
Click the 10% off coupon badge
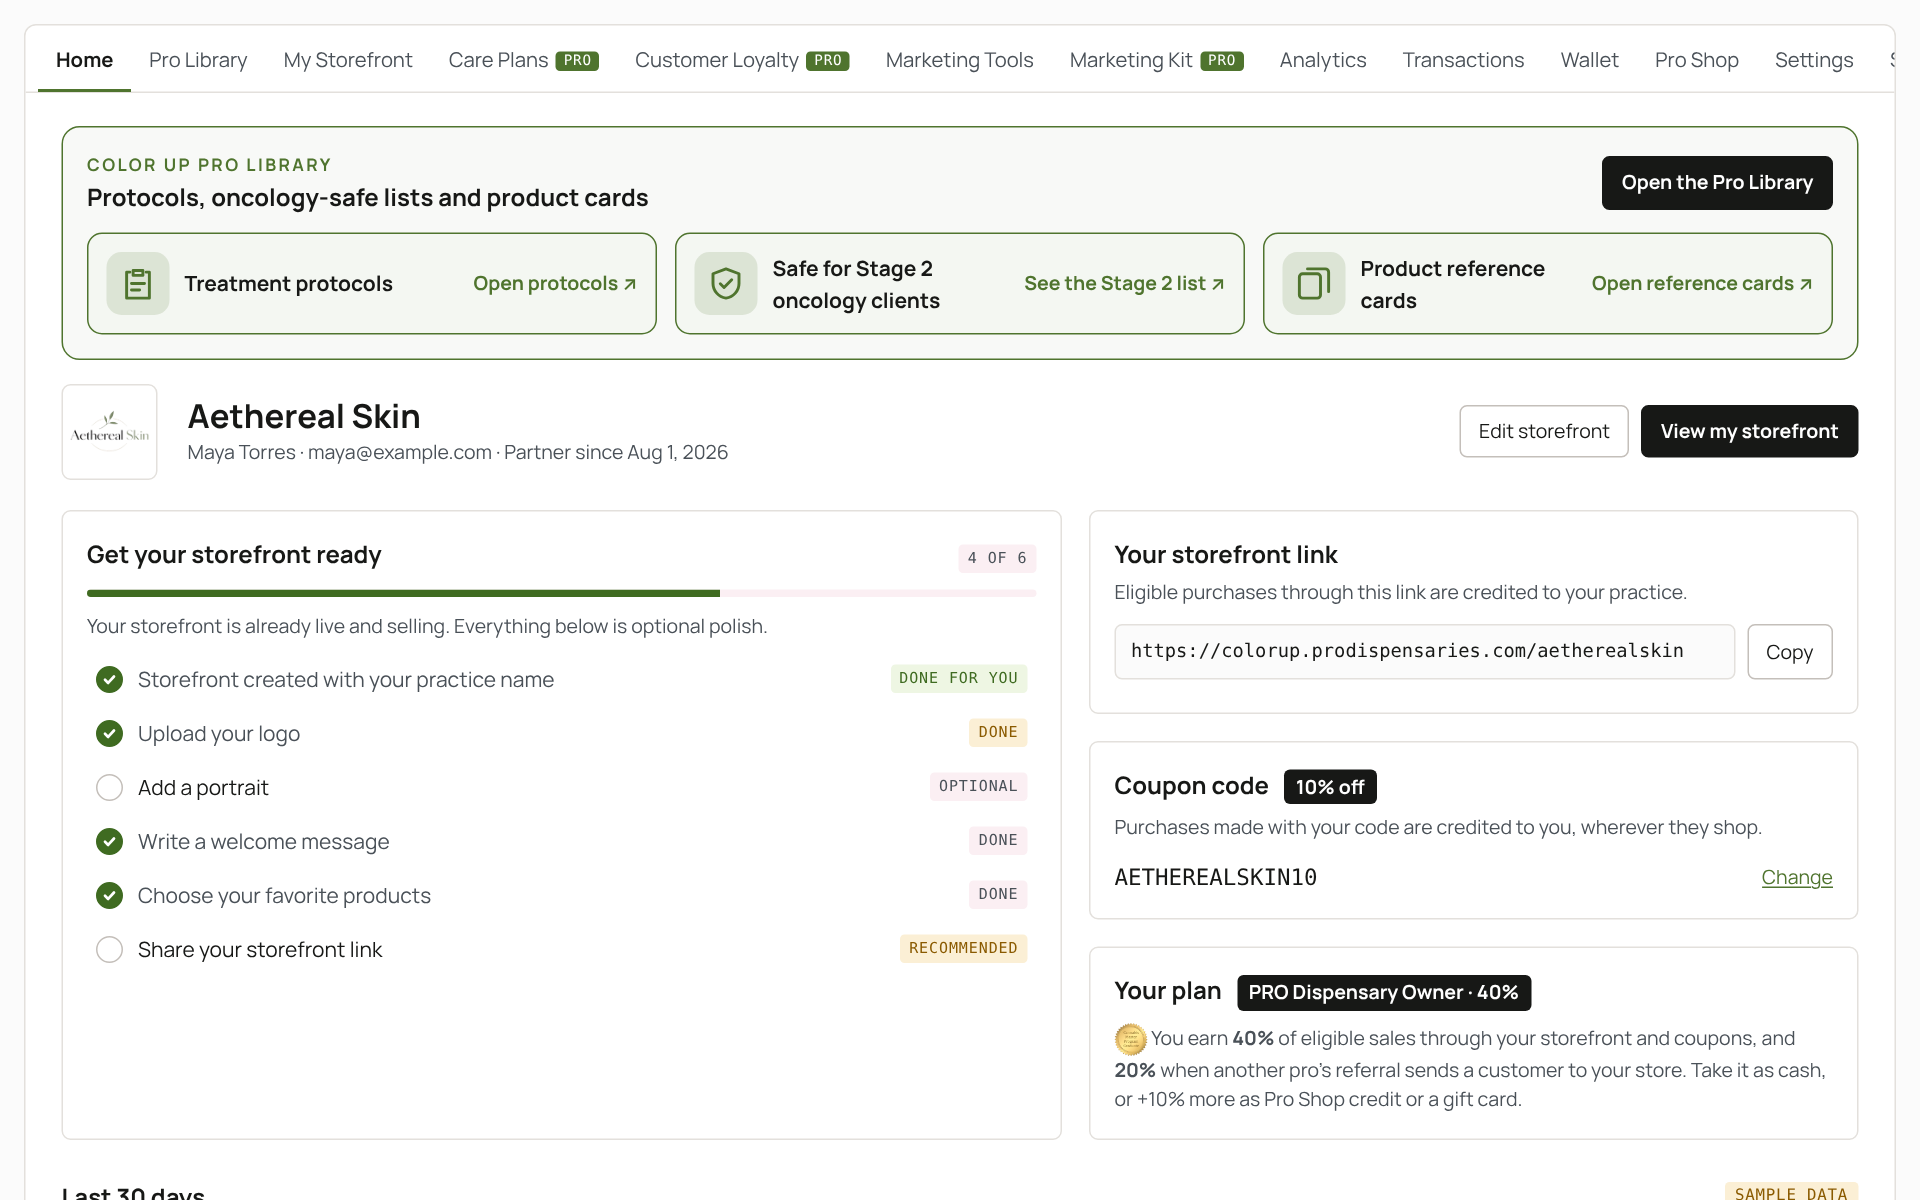[1330, 787]
